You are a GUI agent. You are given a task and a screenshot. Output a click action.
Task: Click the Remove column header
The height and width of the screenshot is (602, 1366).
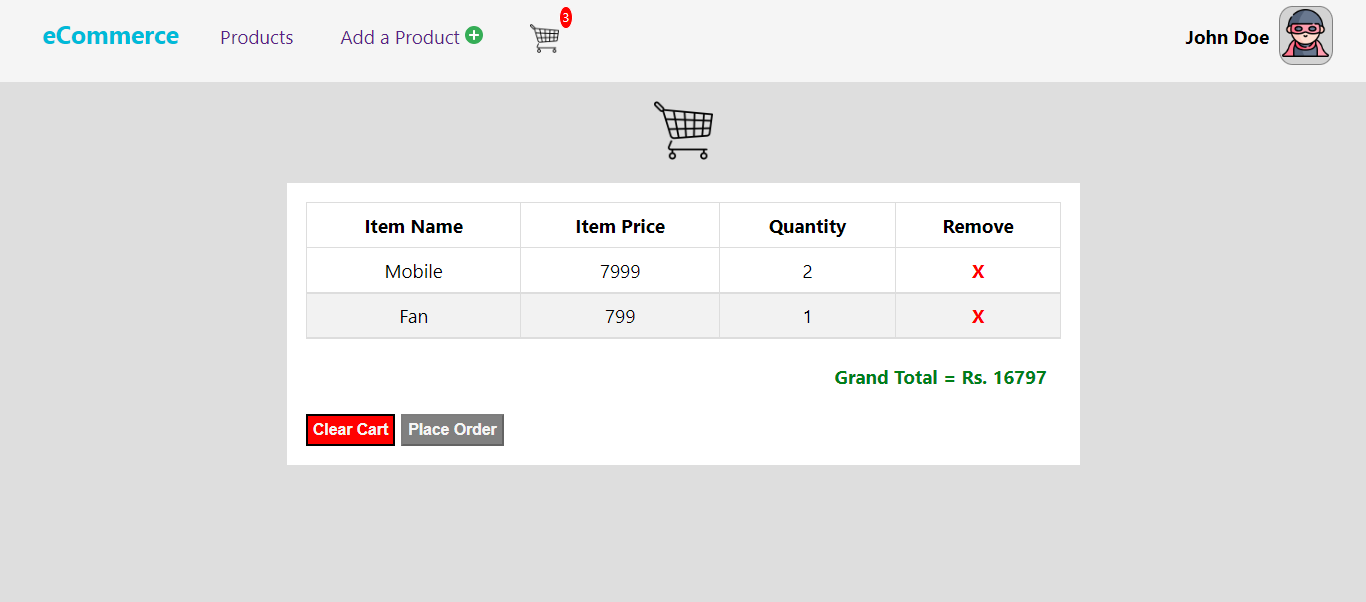pyautogui.click(x=977, y=225)
